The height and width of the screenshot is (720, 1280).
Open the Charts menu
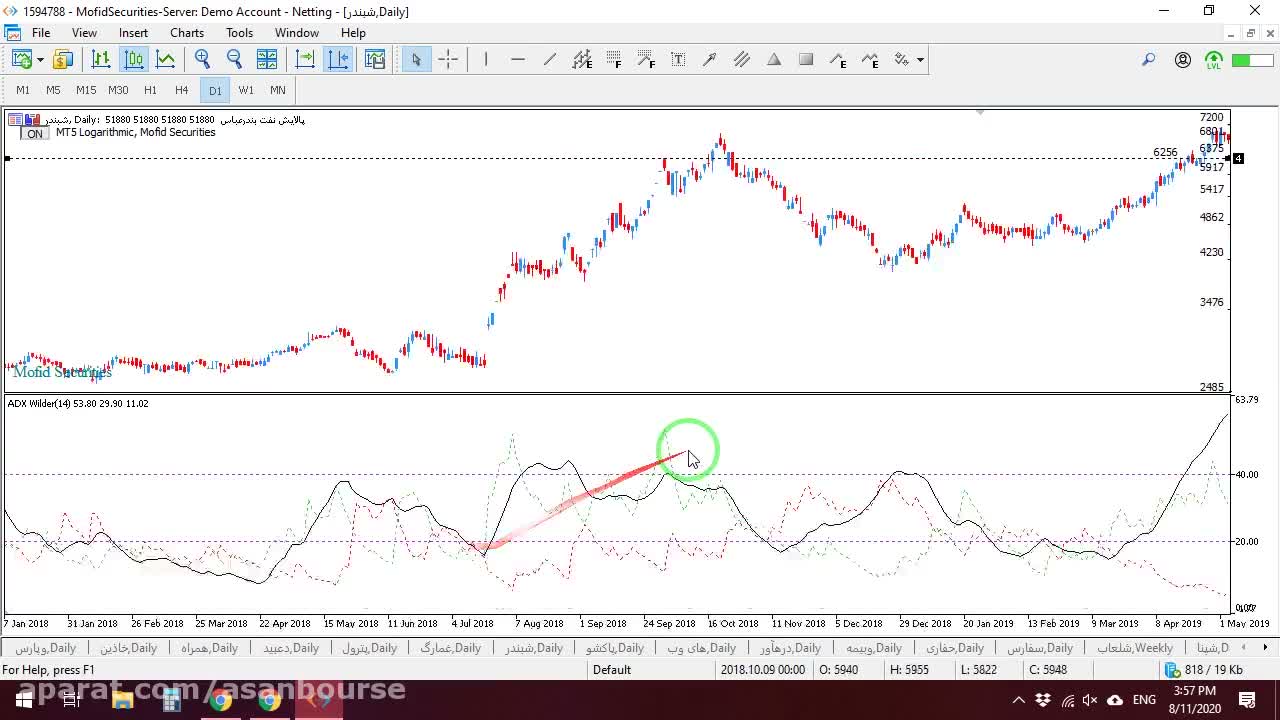point(187,33)
